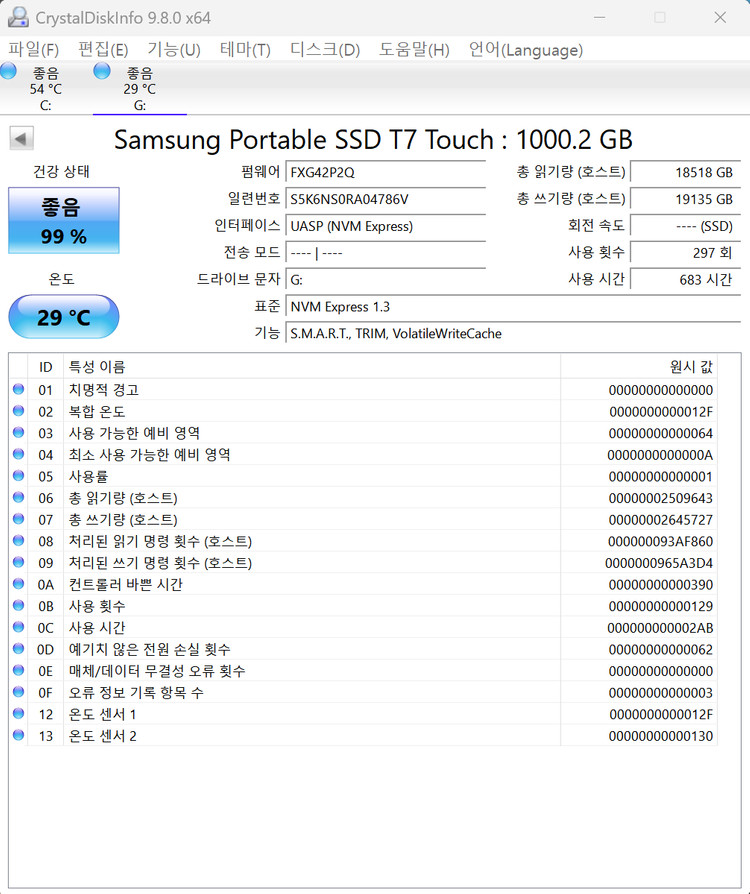Click status orb of row 02 복합 온도
The image size is (750, 894).
point(18,411)
